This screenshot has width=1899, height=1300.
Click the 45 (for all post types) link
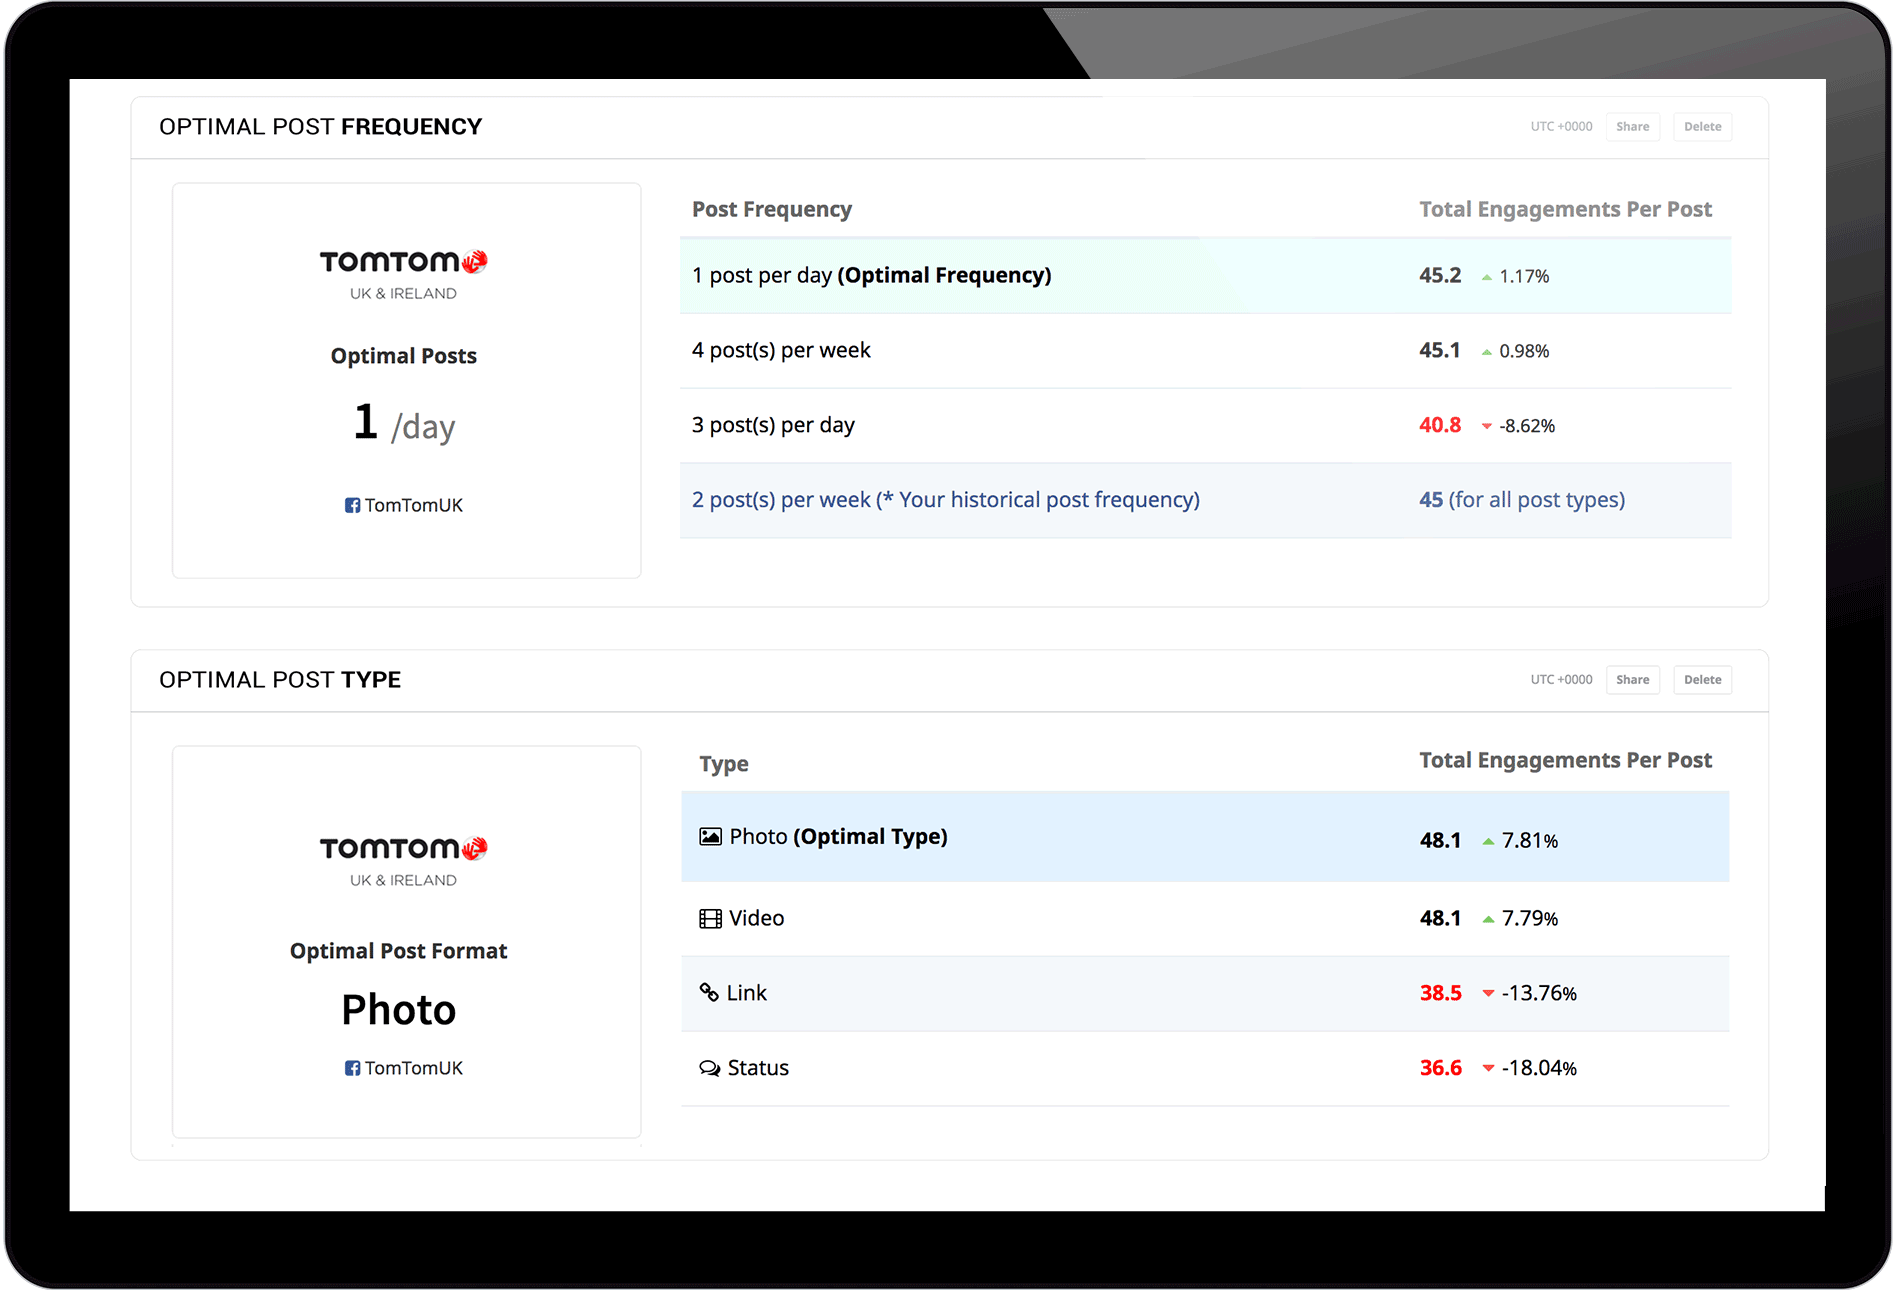(1521, 500)
